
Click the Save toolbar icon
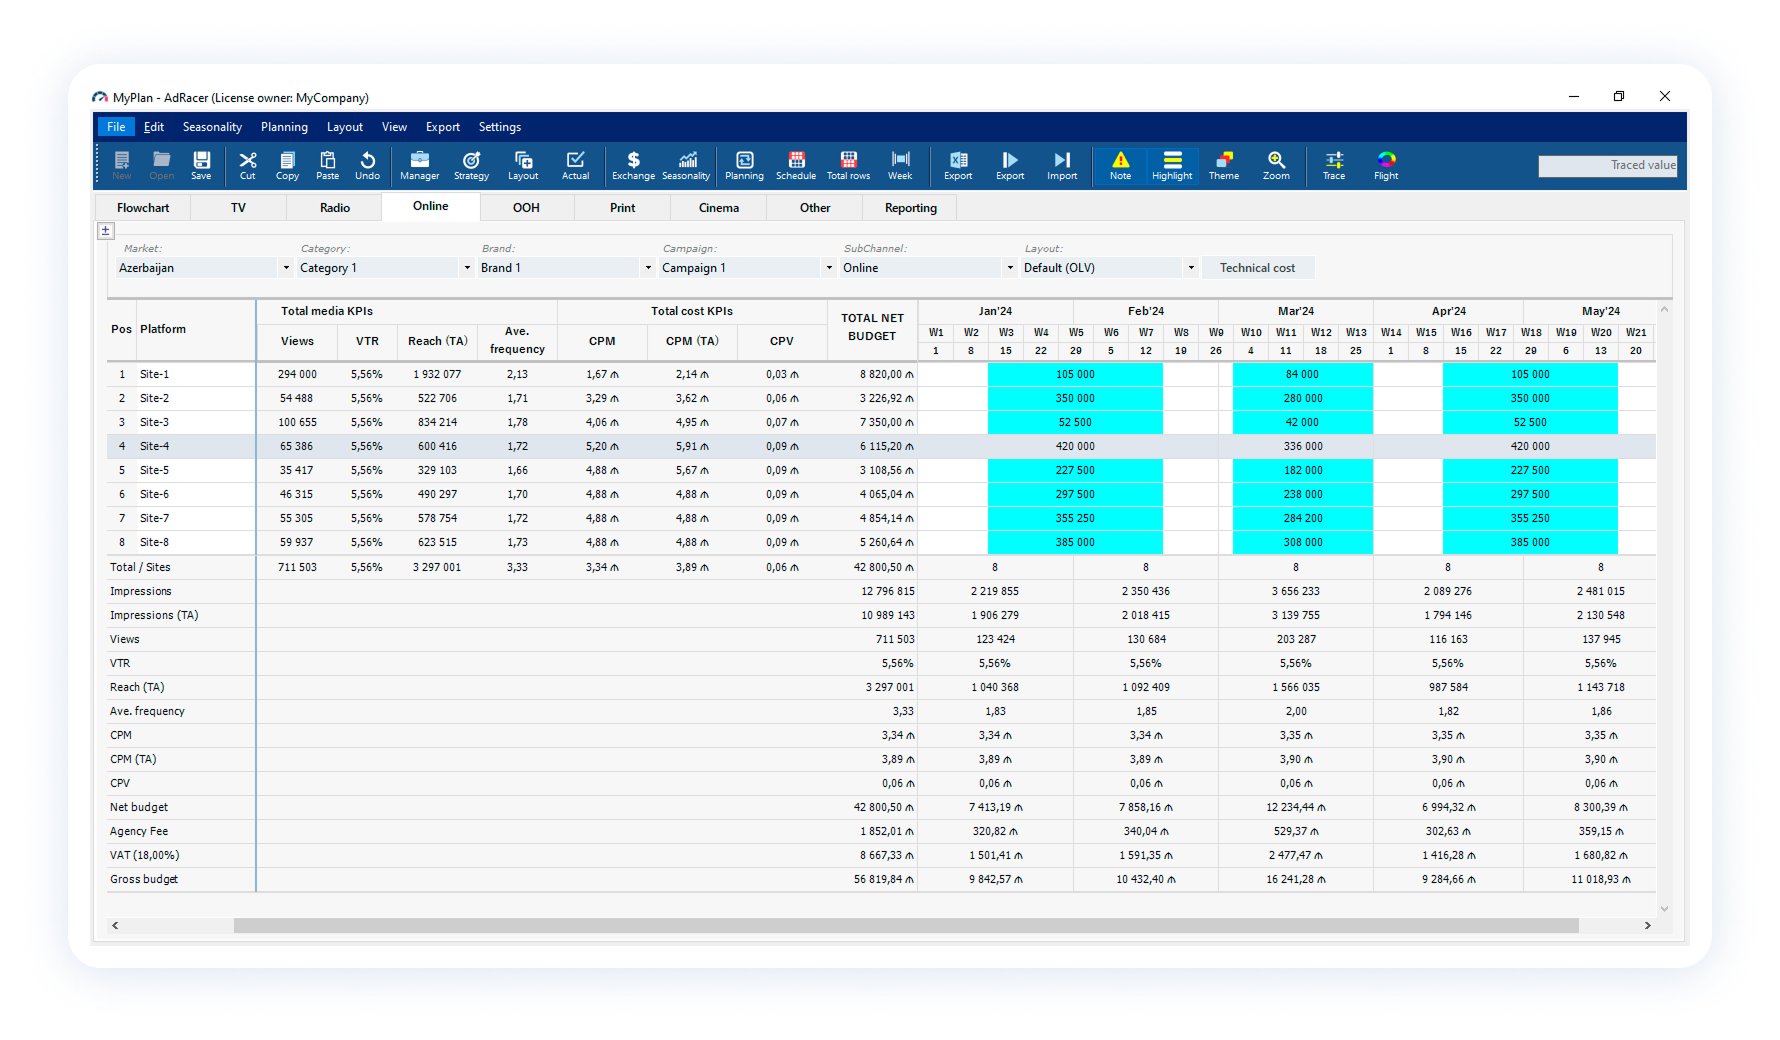(x=201, y=165)
